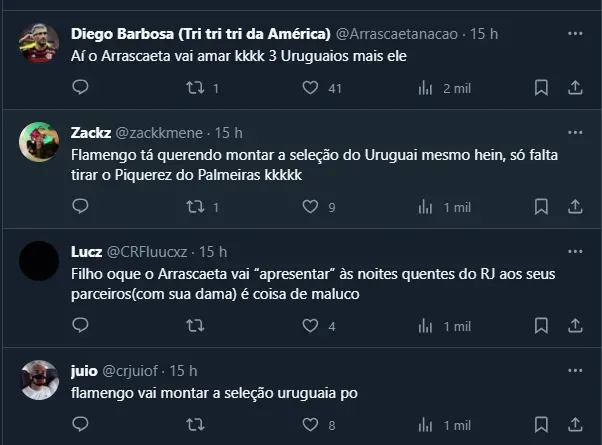This screenshot has height=445, width=602.
Task: Open more options on Lucz's tweet
Action: click(x=575, y=252)
